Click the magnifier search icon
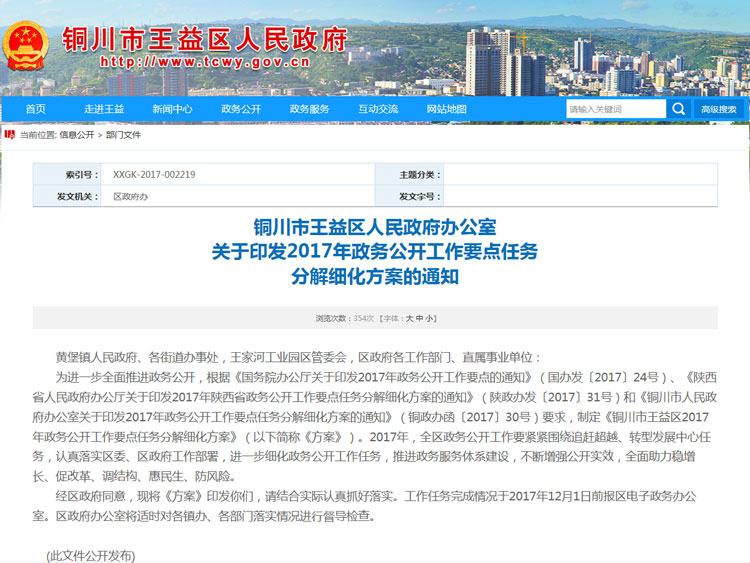 pyautogui.click(x=679, y=109)
